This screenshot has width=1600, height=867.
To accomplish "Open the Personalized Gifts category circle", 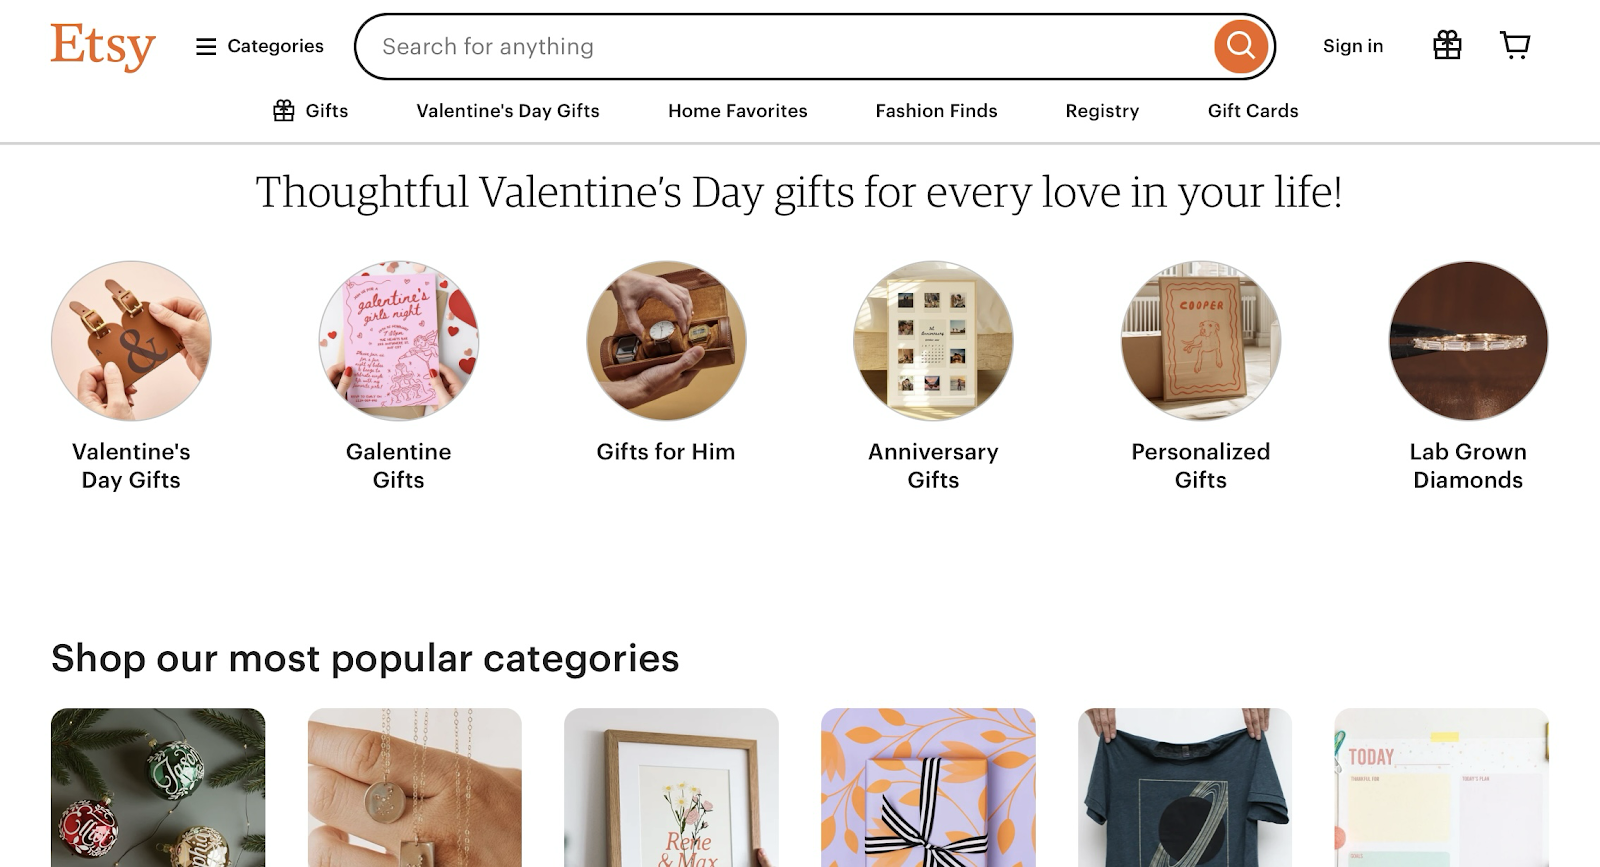I will pos(1200,340).
